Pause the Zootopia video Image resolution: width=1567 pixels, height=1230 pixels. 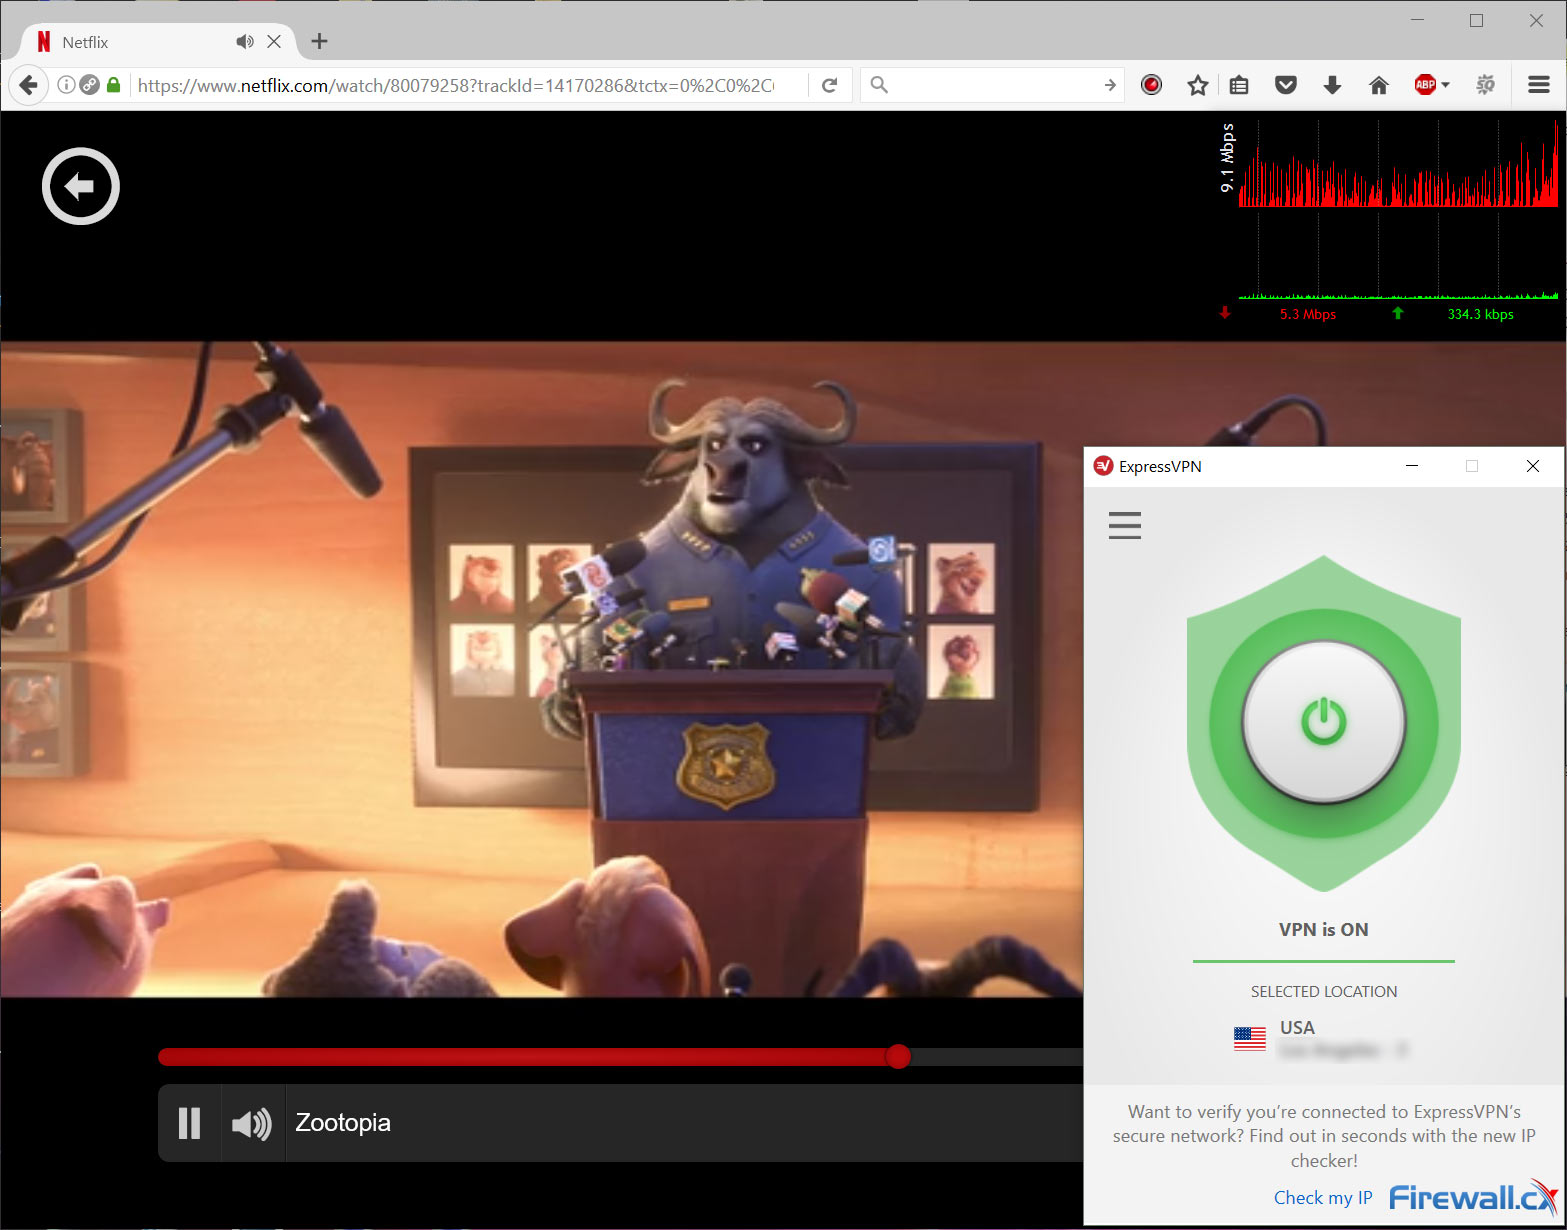189,1123
